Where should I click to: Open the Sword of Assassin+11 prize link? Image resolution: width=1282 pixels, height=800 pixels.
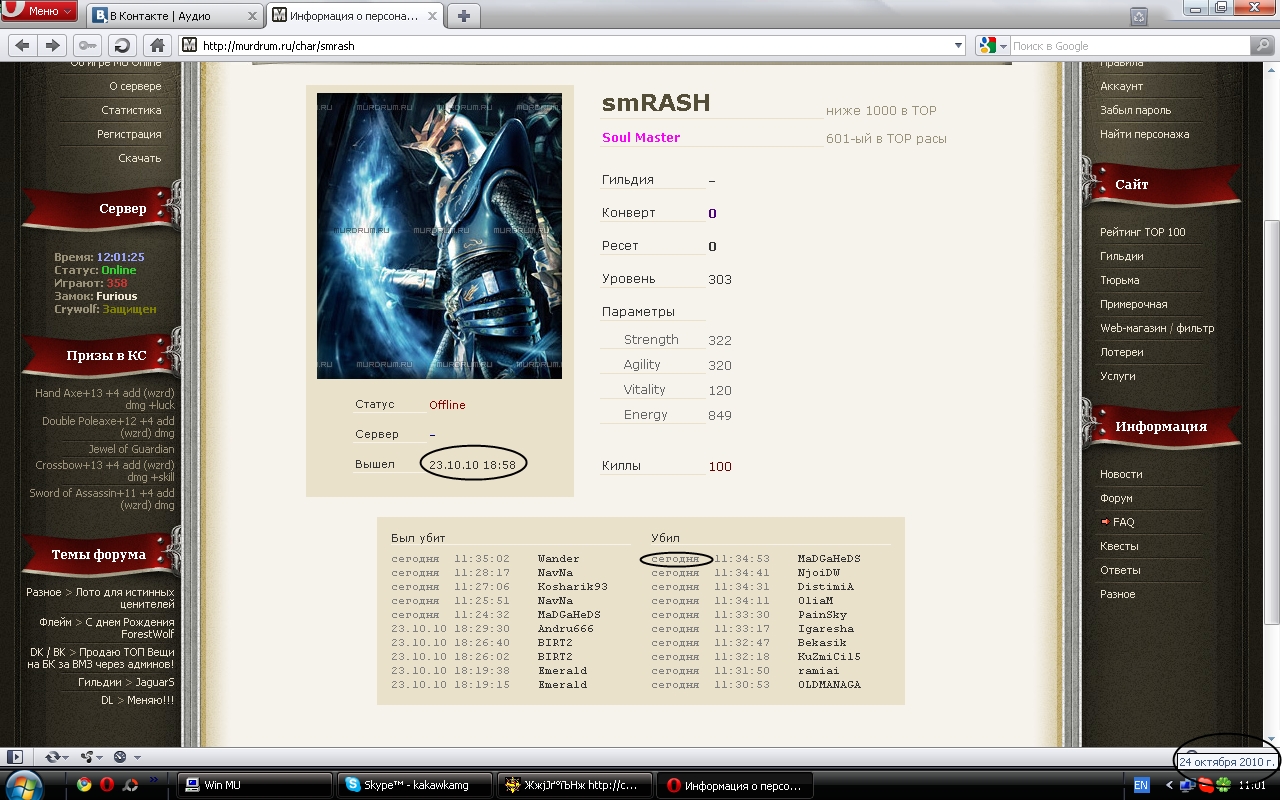[102, 499]
